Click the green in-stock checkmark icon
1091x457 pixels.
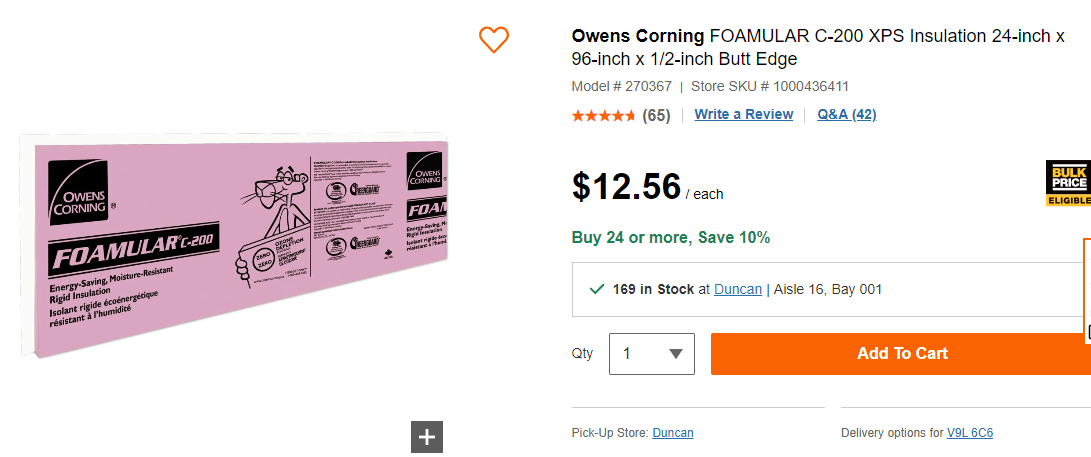(597, 289)
